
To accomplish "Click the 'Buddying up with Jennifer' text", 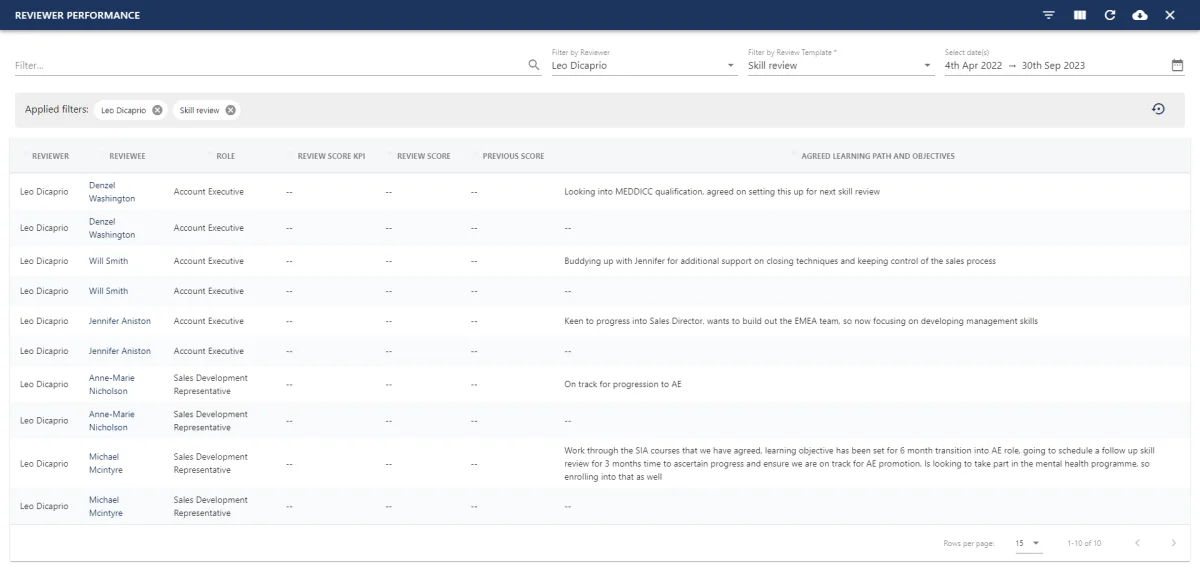I will [780, 261].
